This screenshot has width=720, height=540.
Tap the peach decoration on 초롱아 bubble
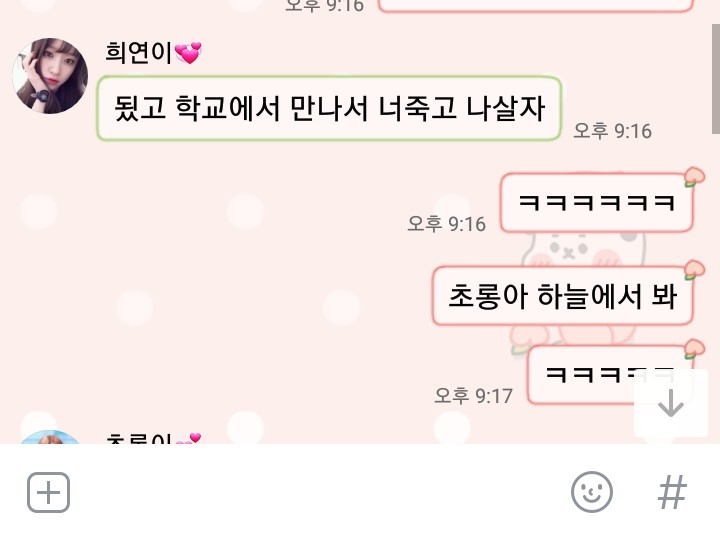pos(694,270)
